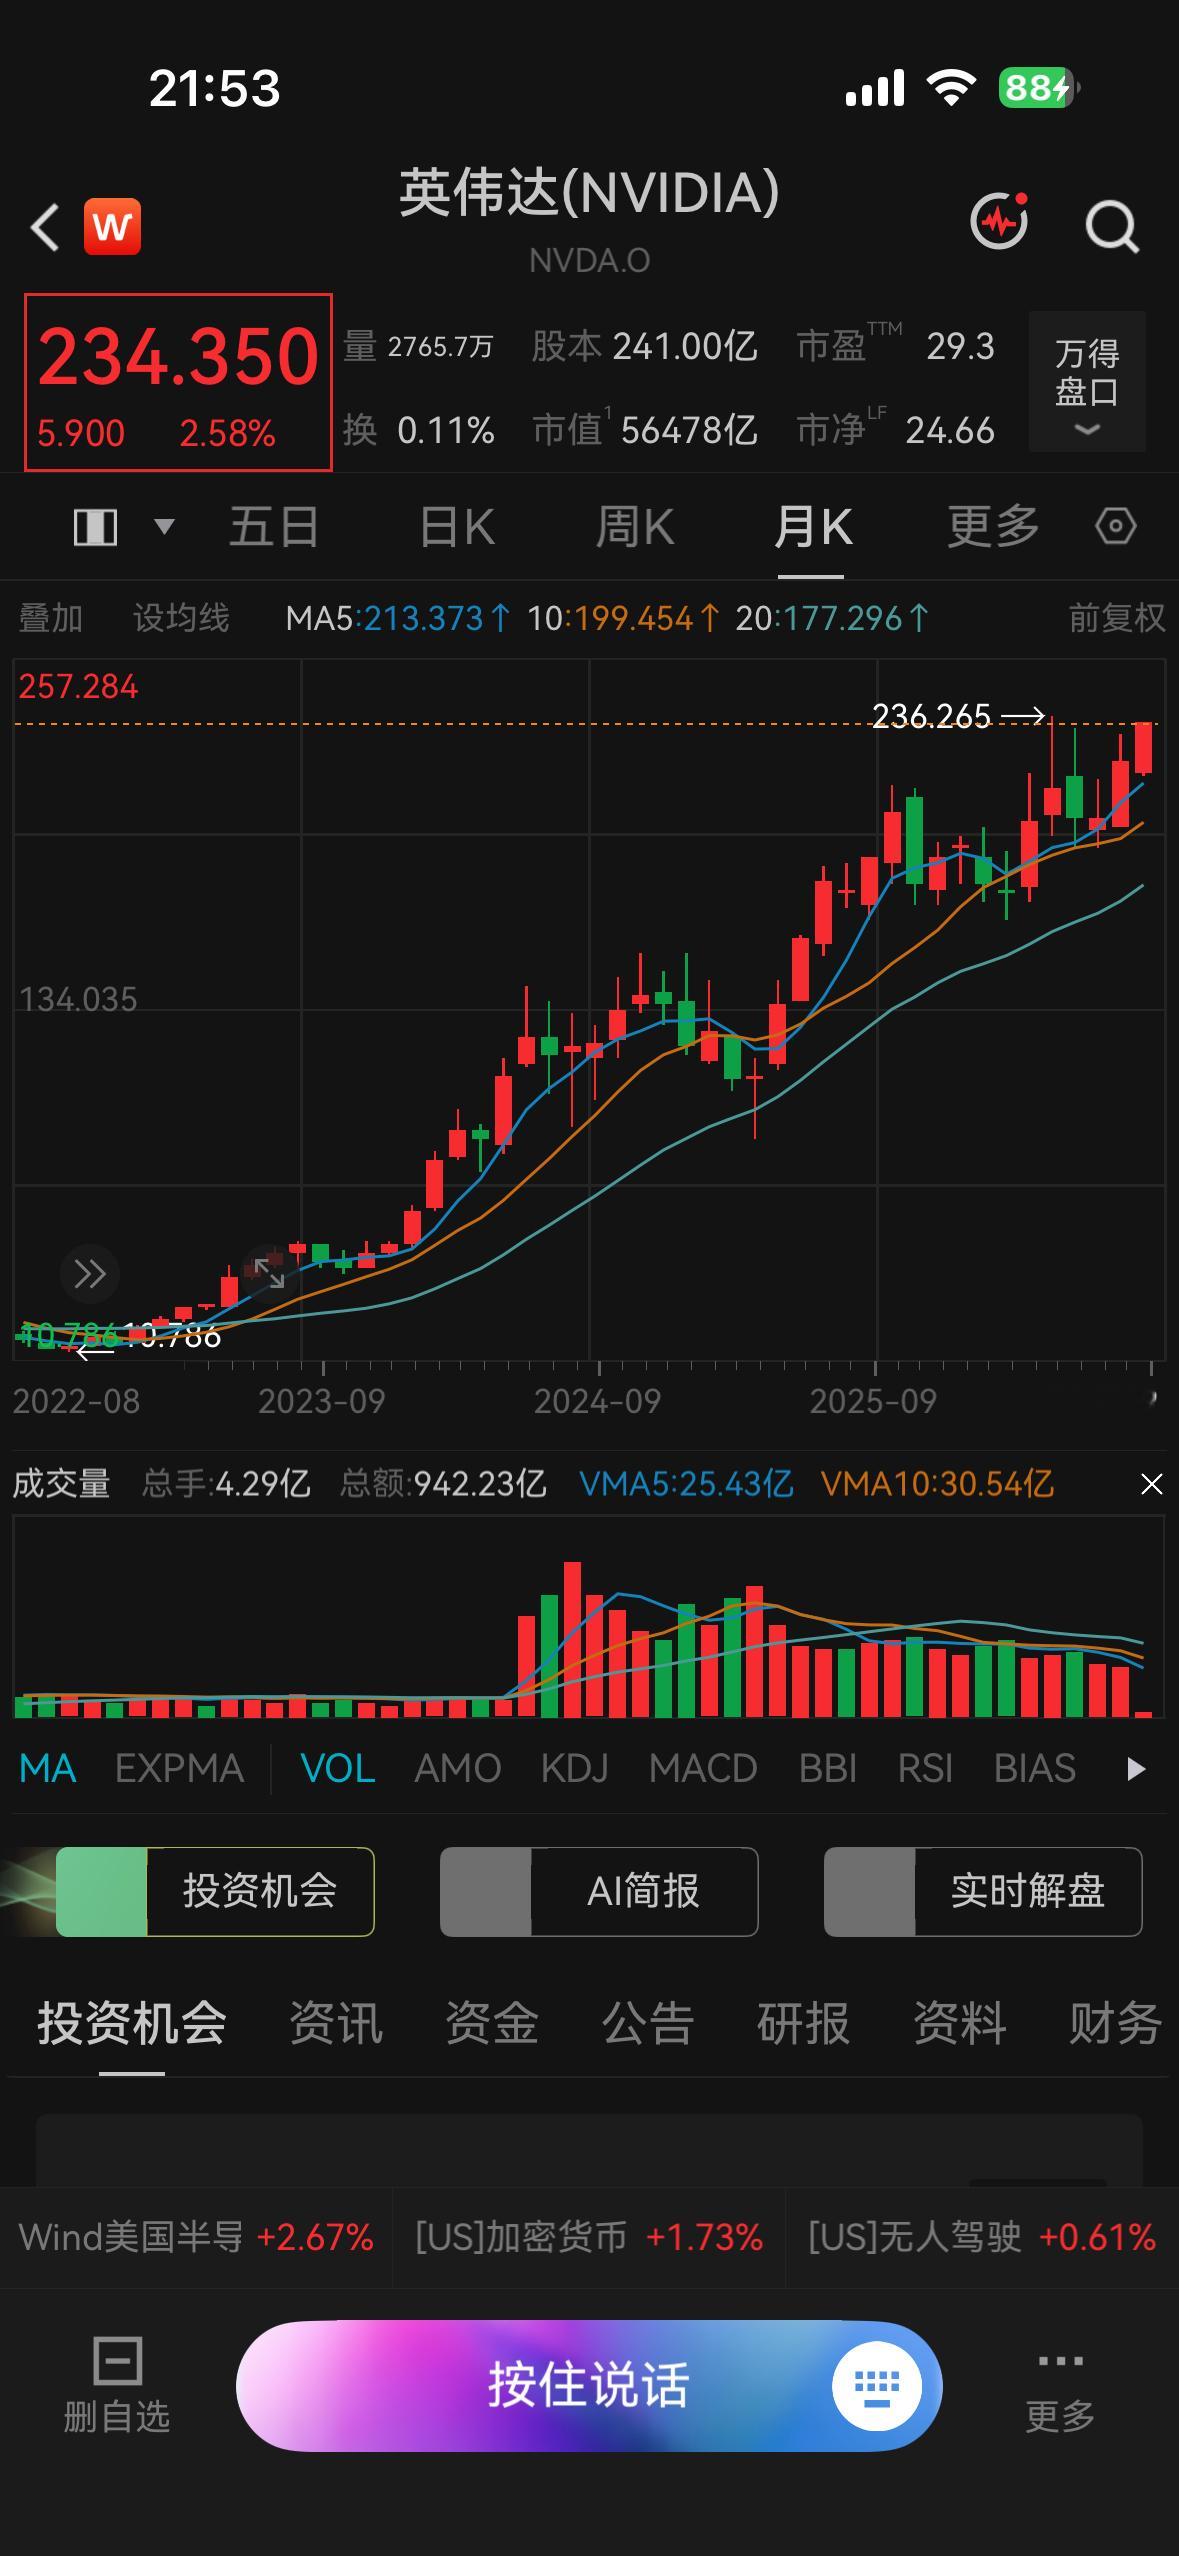Tap 市值 56478亿 market cap value
This screenshot has width=1179, height=2556.
[645, 430]
